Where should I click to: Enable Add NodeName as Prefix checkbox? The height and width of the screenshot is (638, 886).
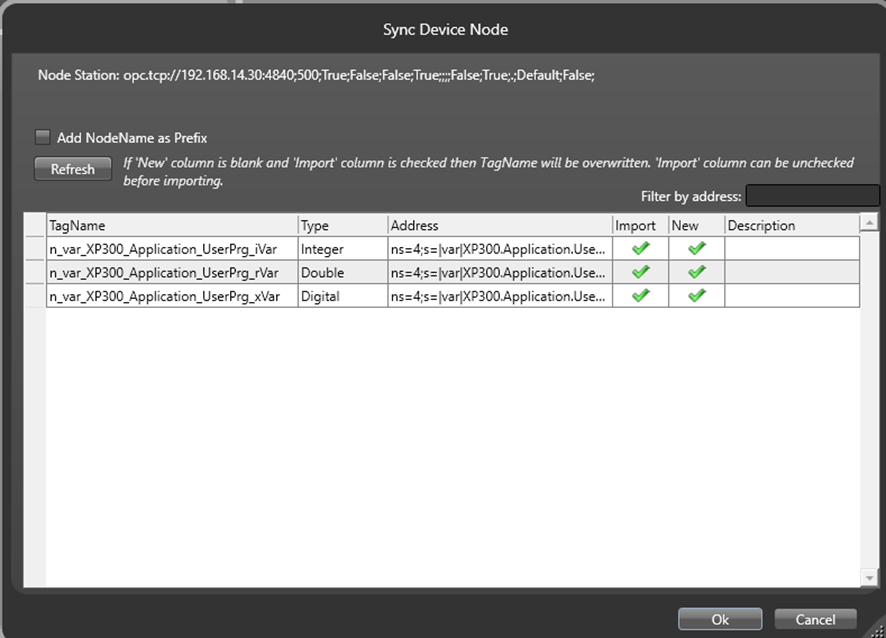click(43, 138)
